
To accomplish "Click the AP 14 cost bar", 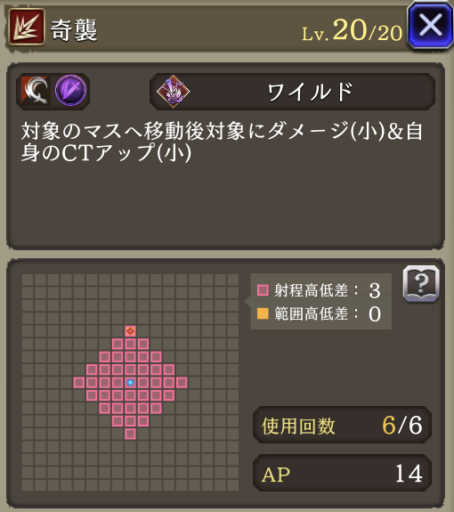I will tap(342, 473).
